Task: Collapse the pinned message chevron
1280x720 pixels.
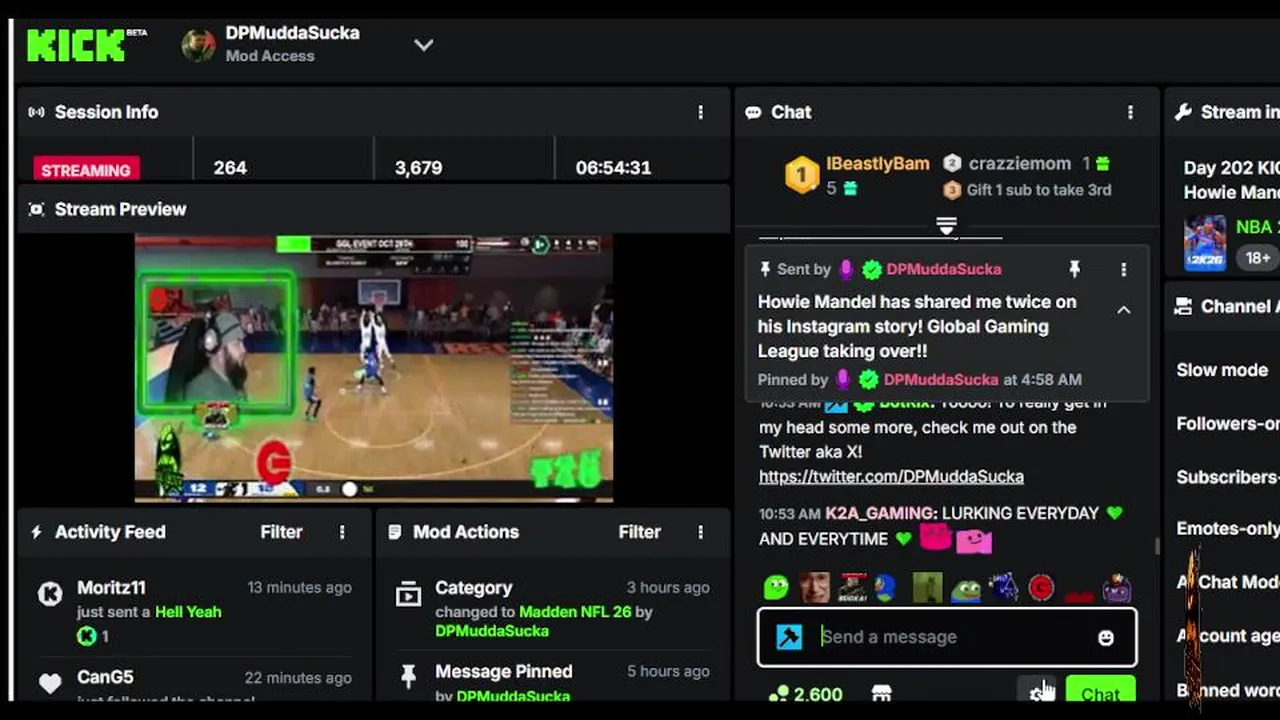Action: pos(1123,310)
